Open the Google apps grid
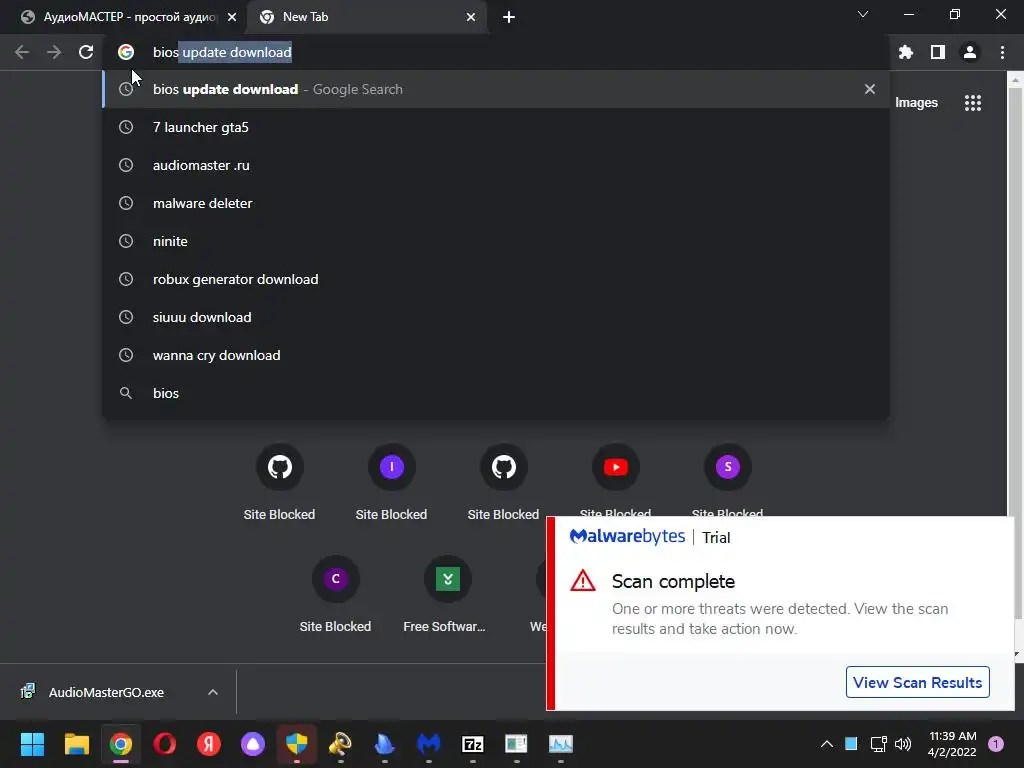Screen dimensions: 1024x768 point(973,103)
